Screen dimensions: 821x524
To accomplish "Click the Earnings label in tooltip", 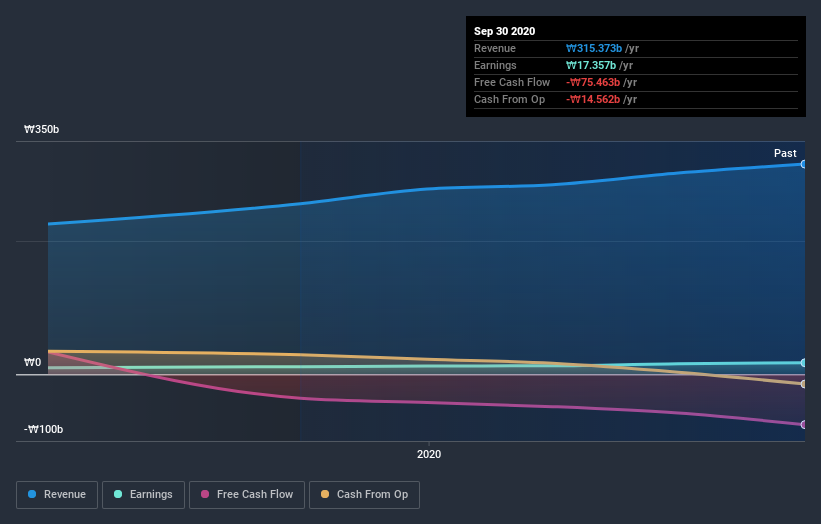I will (495, 65).
